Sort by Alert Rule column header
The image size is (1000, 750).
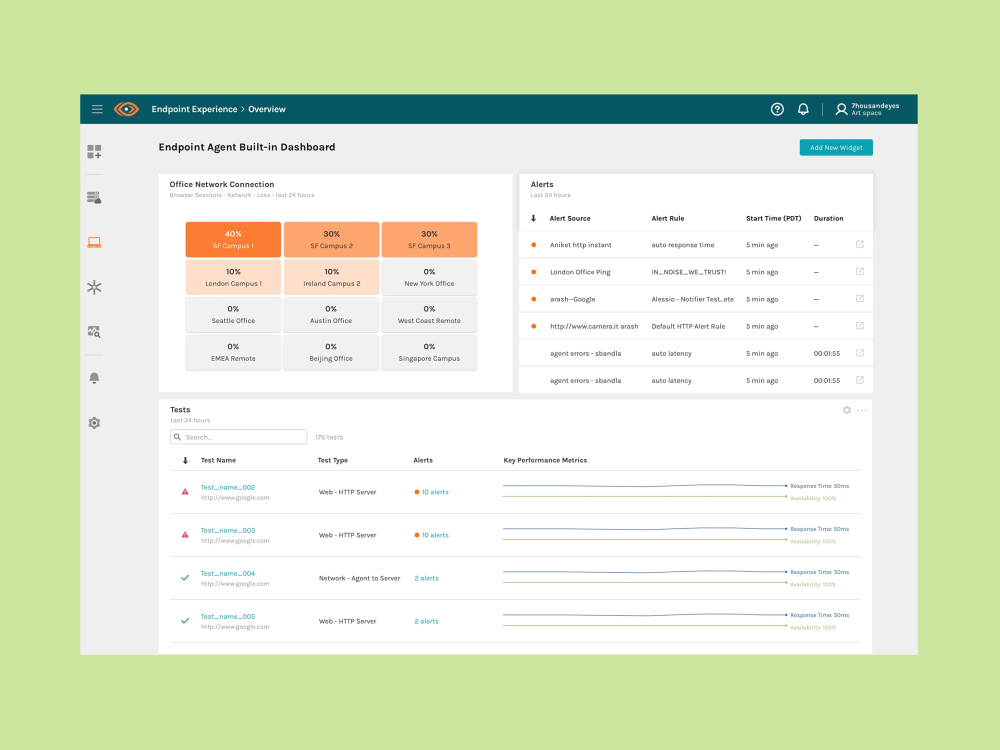tap(668, 218)
